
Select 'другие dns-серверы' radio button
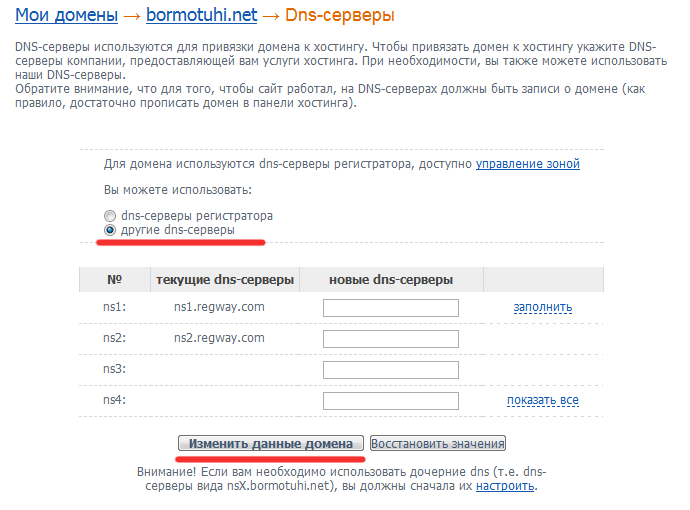click(110, 230)
